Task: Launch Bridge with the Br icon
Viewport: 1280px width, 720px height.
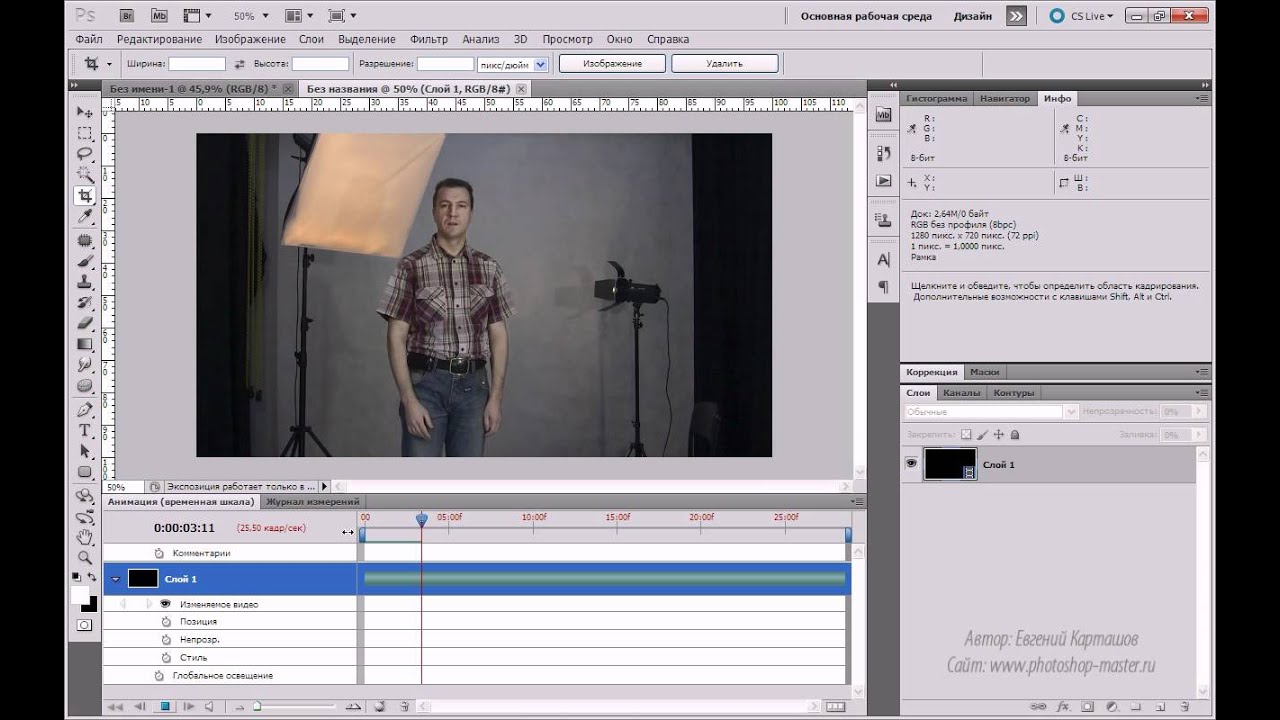Action: coord(128,16)
